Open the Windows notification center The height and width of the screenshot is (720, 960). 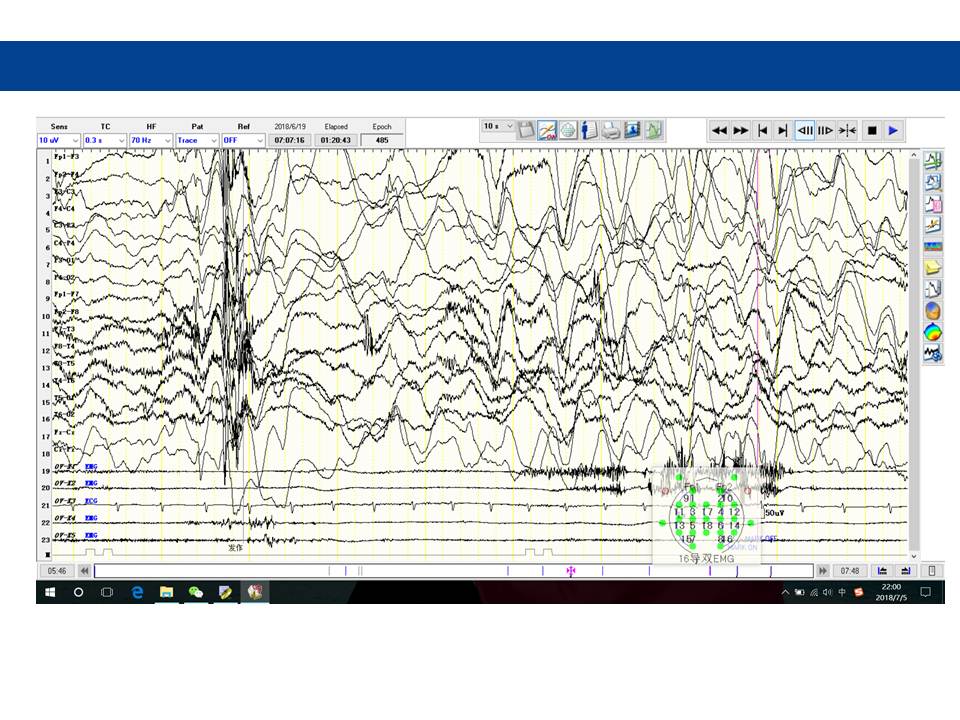pos(926,592)
